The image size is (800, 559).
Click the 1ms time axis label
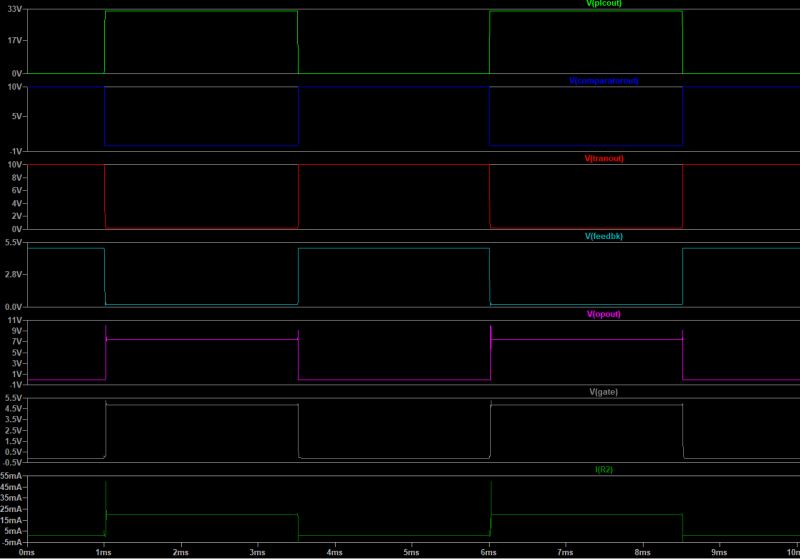pos(104,552)
